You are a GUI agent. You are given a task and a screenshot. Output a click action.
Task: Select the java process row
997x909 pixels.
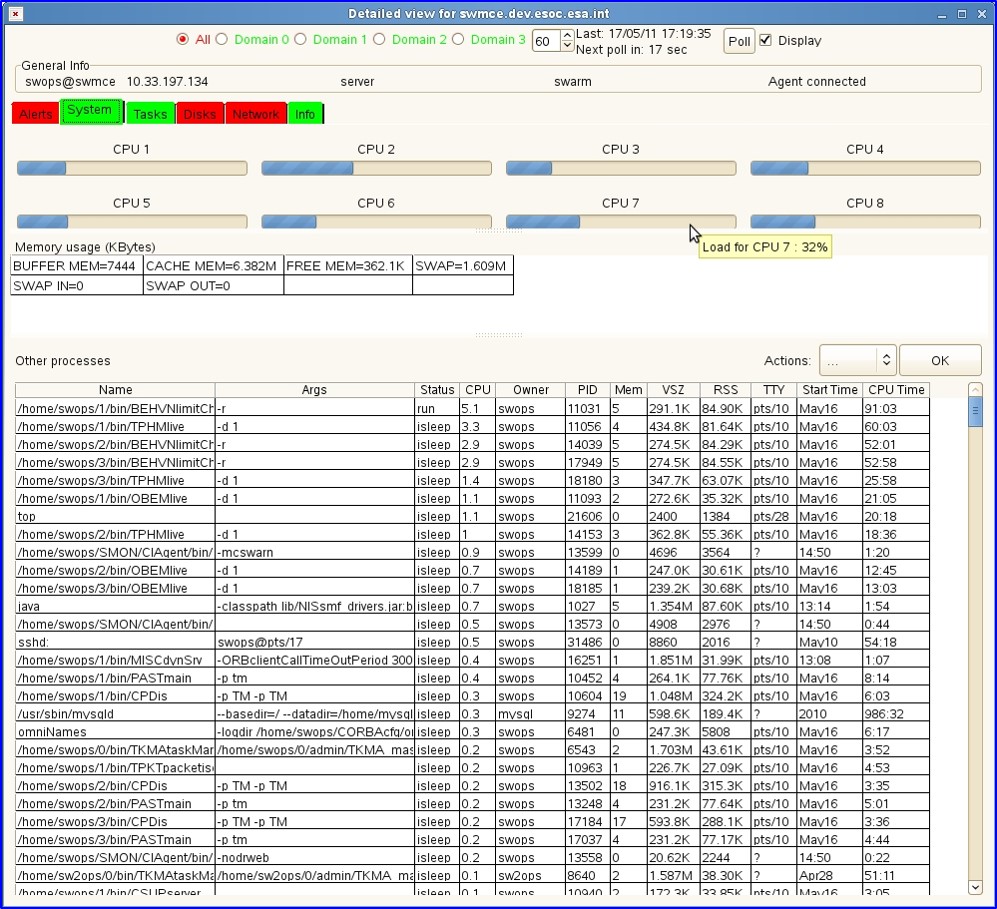point(472,606)
